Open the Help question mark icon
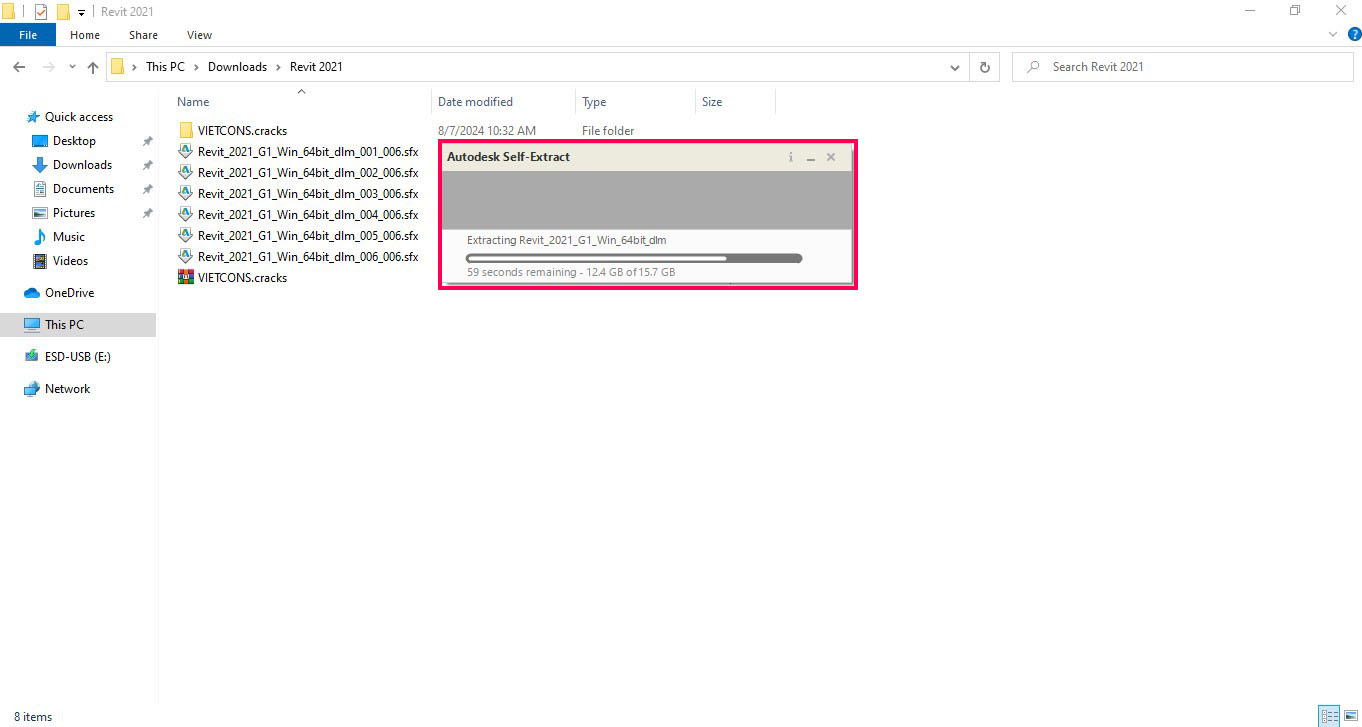Screen dimensions: 1362x727 click(1354, 34)
